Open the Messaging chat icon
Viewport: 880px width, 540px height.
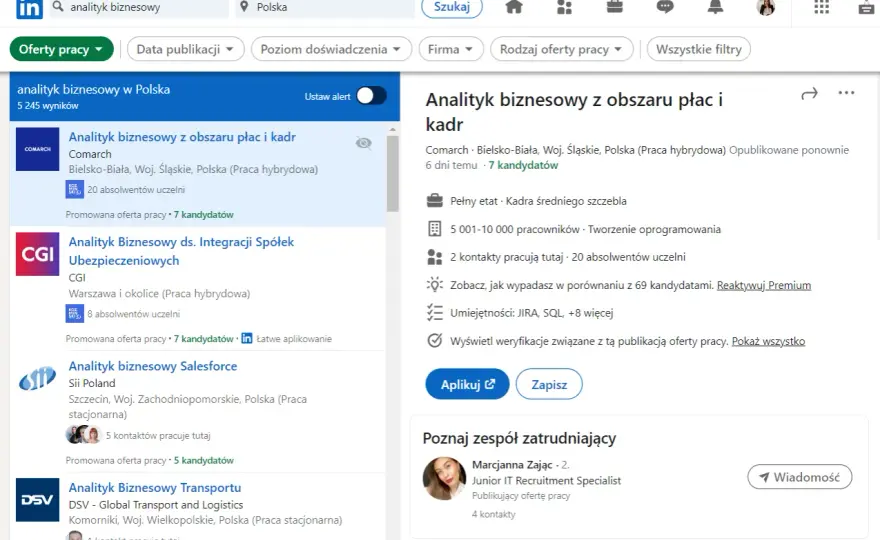coord(665,7)
